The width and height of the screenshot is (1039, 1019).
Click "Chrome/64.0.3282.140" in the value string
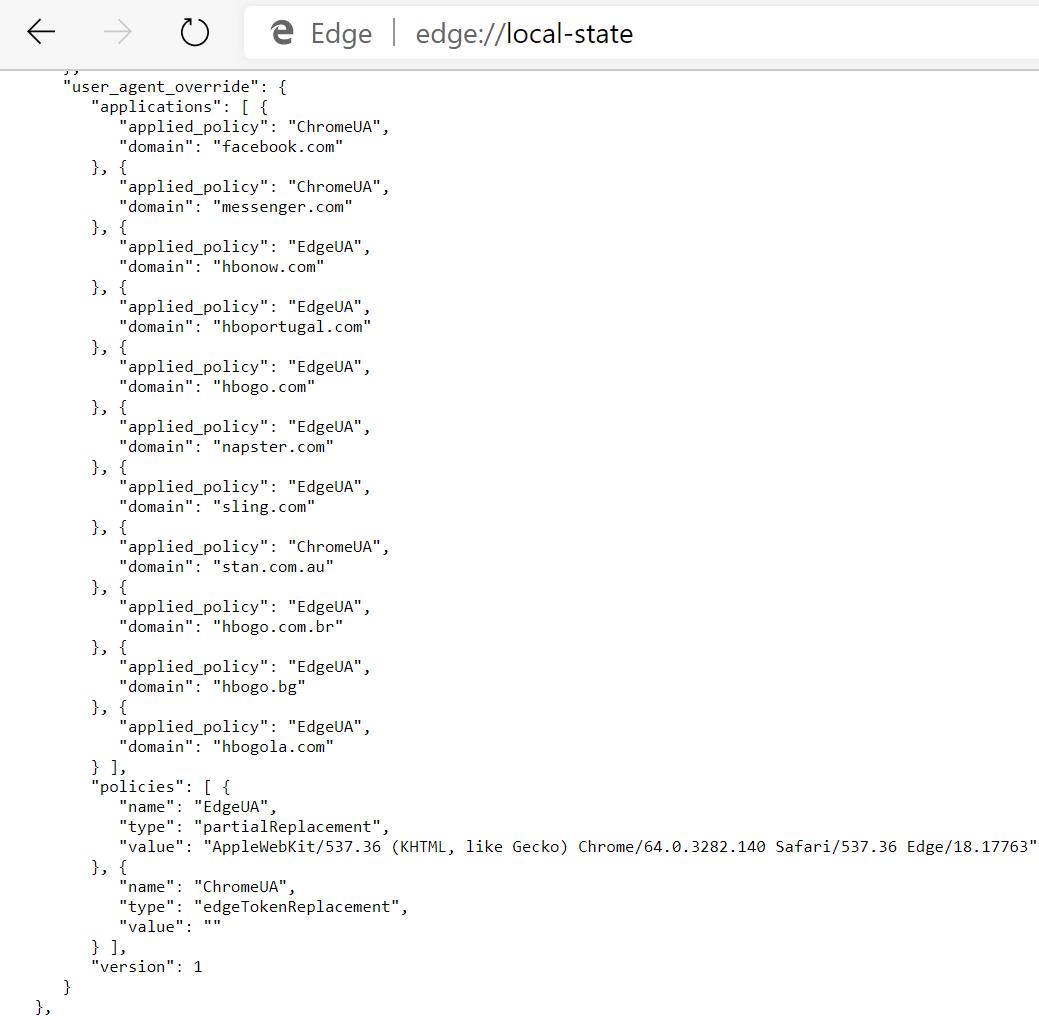tap(671, 846)
